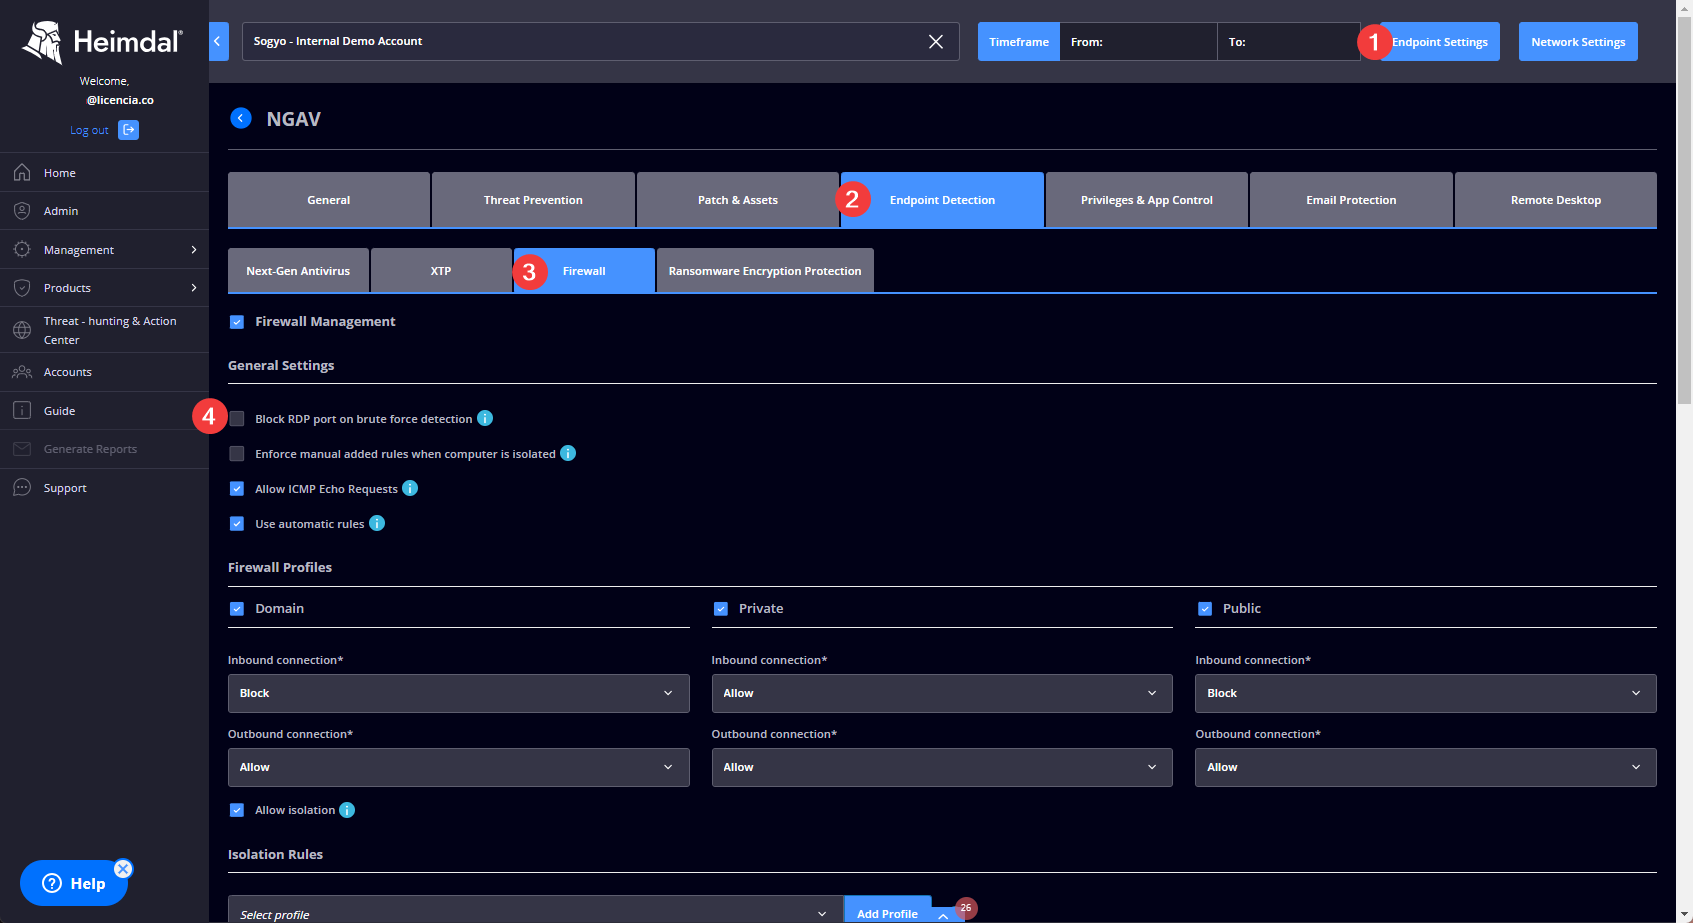Click the Timeframe button
1693x923 pixels.
(x=1019, y=41)
